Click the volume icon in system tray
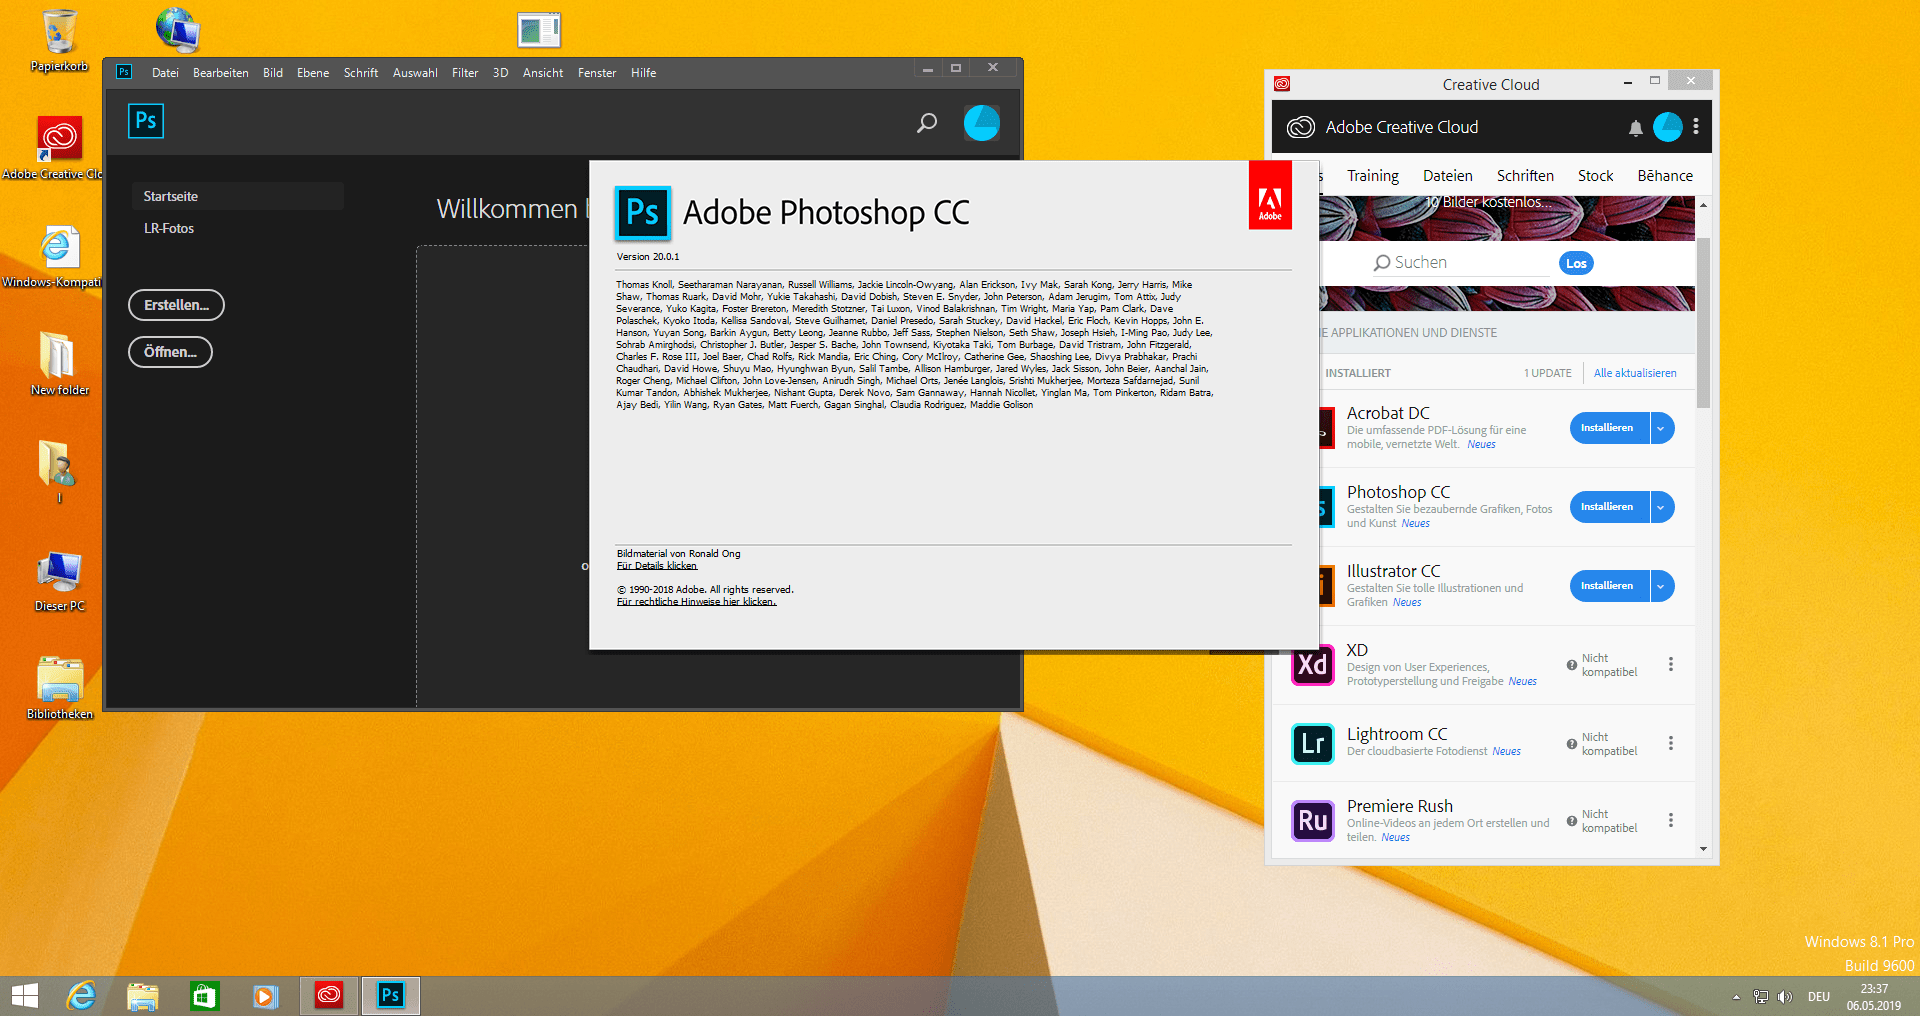The width and height of the screenshot is (1920, 1016). click(1785, 997)
